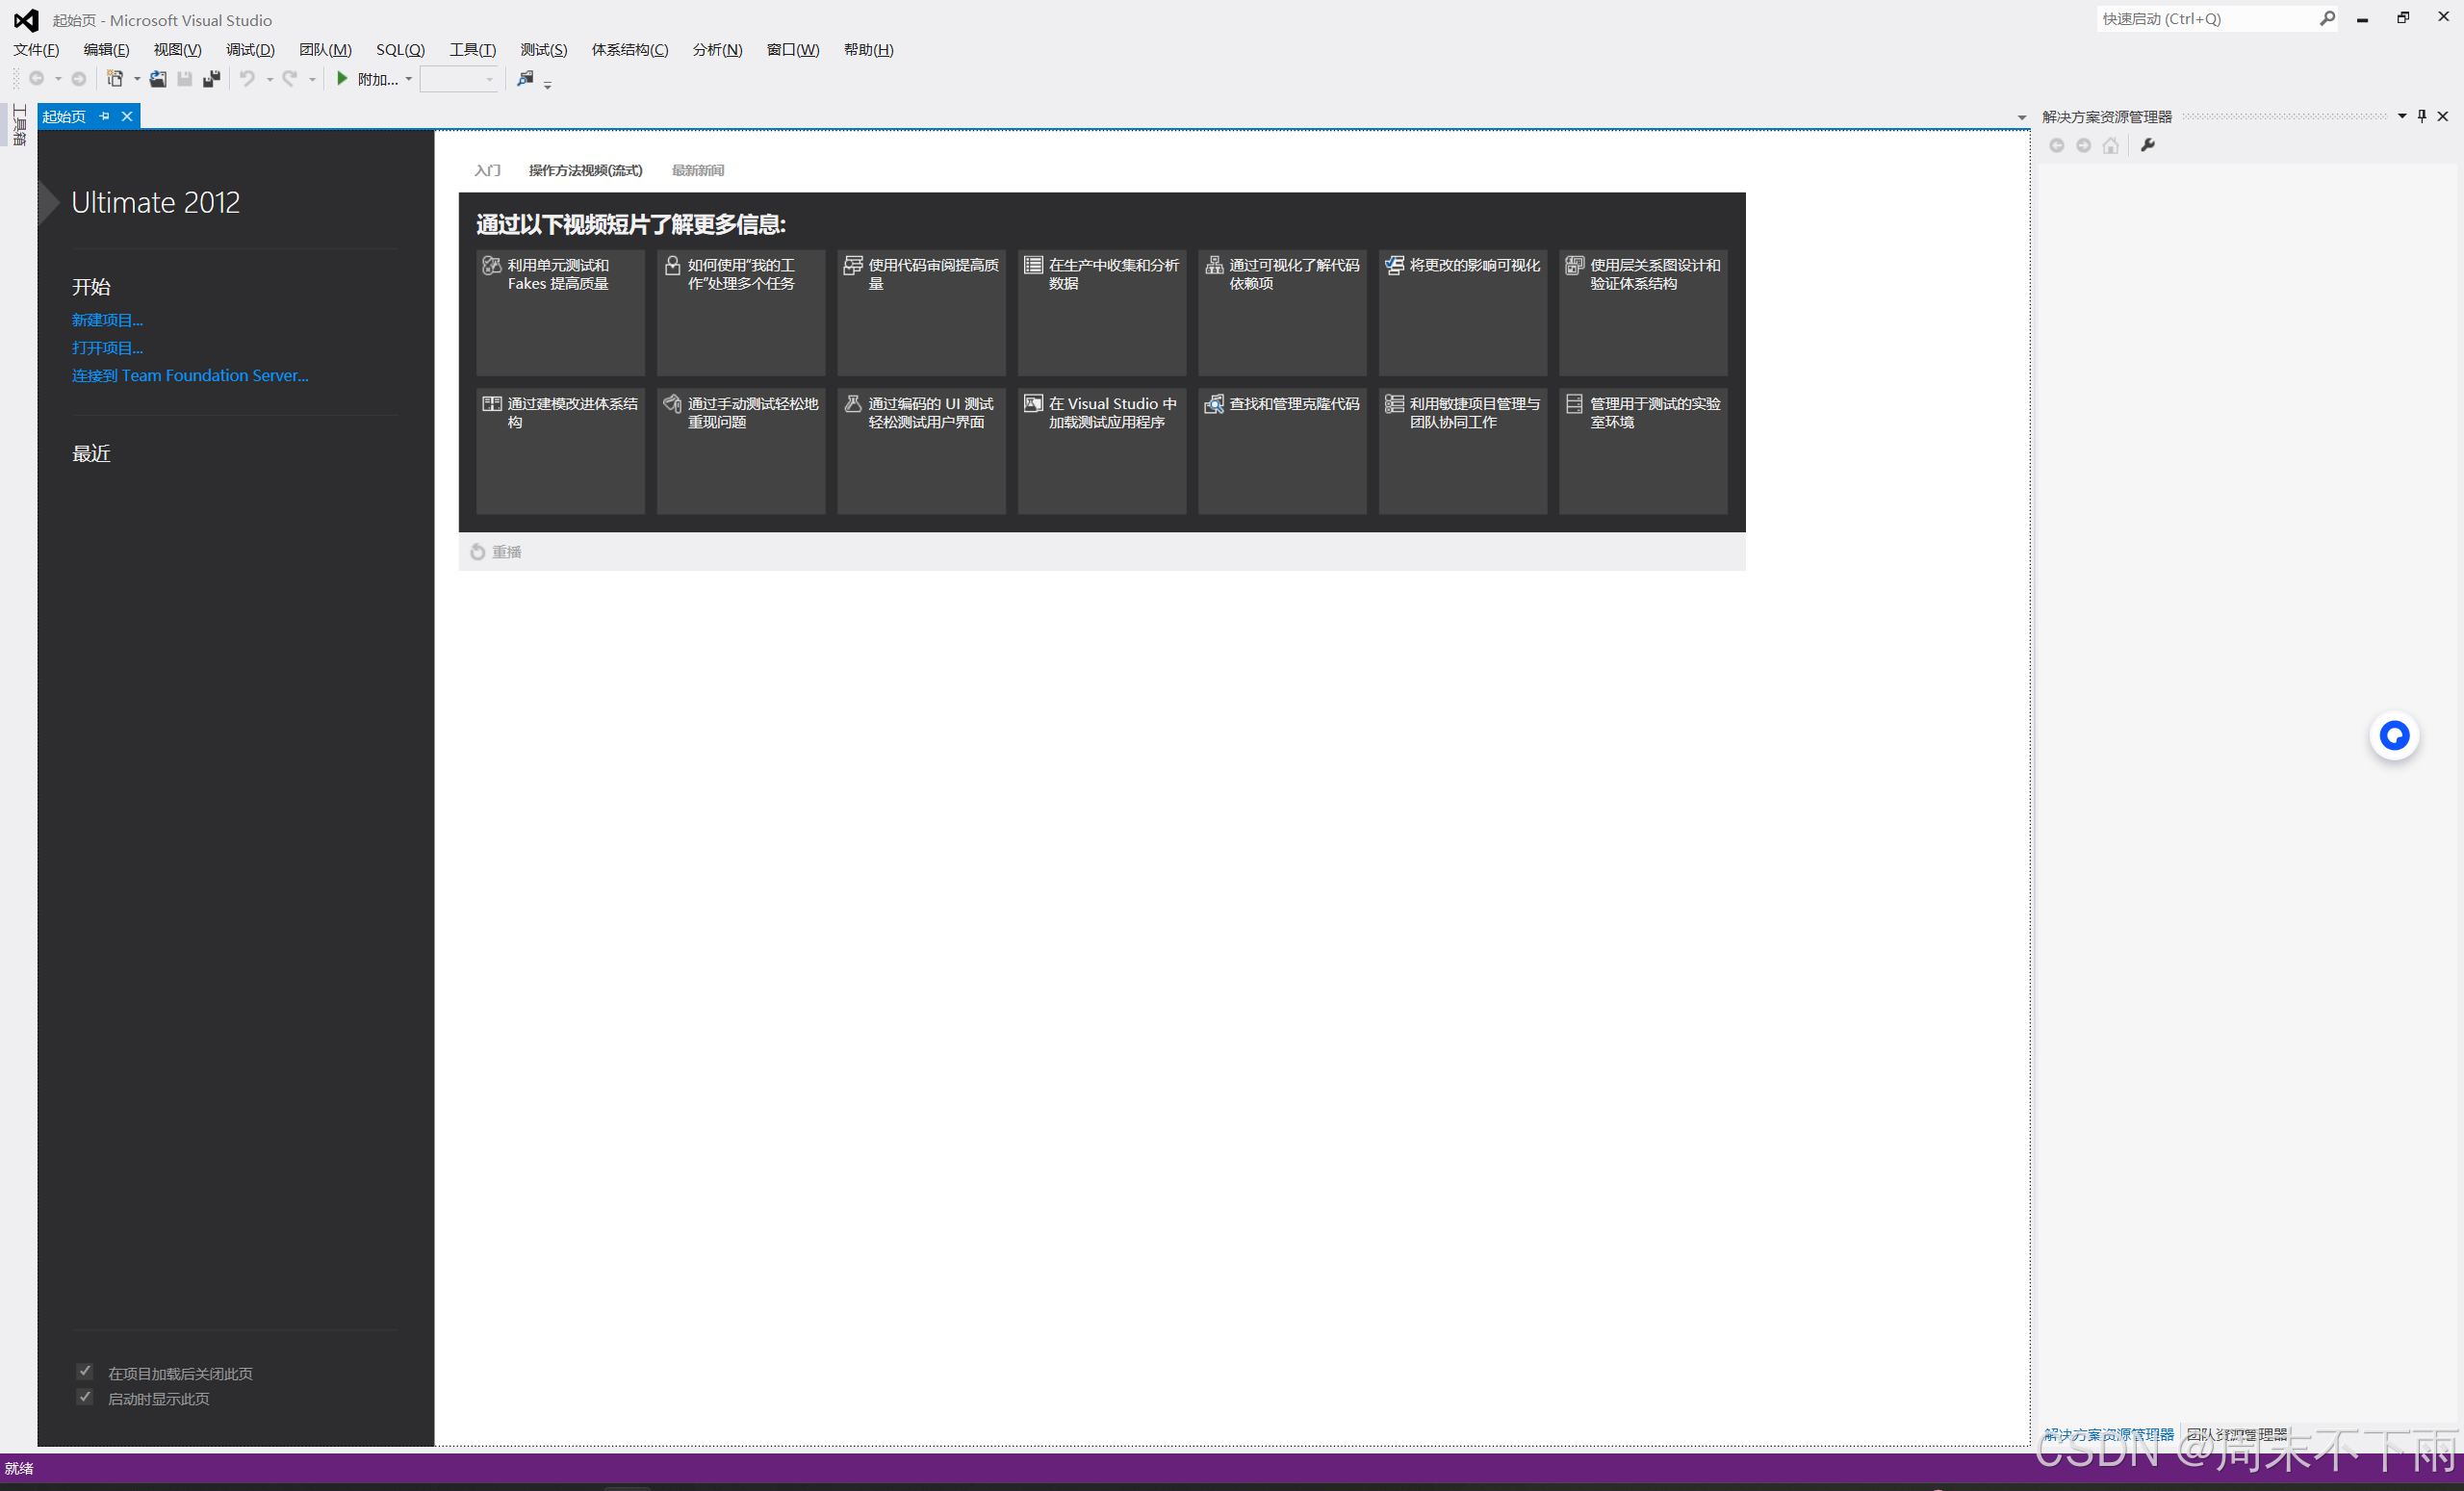Click the Solution Explorer properties wrench icon
This screenshot has width=2464, height=1491.
click(2147, 146)
